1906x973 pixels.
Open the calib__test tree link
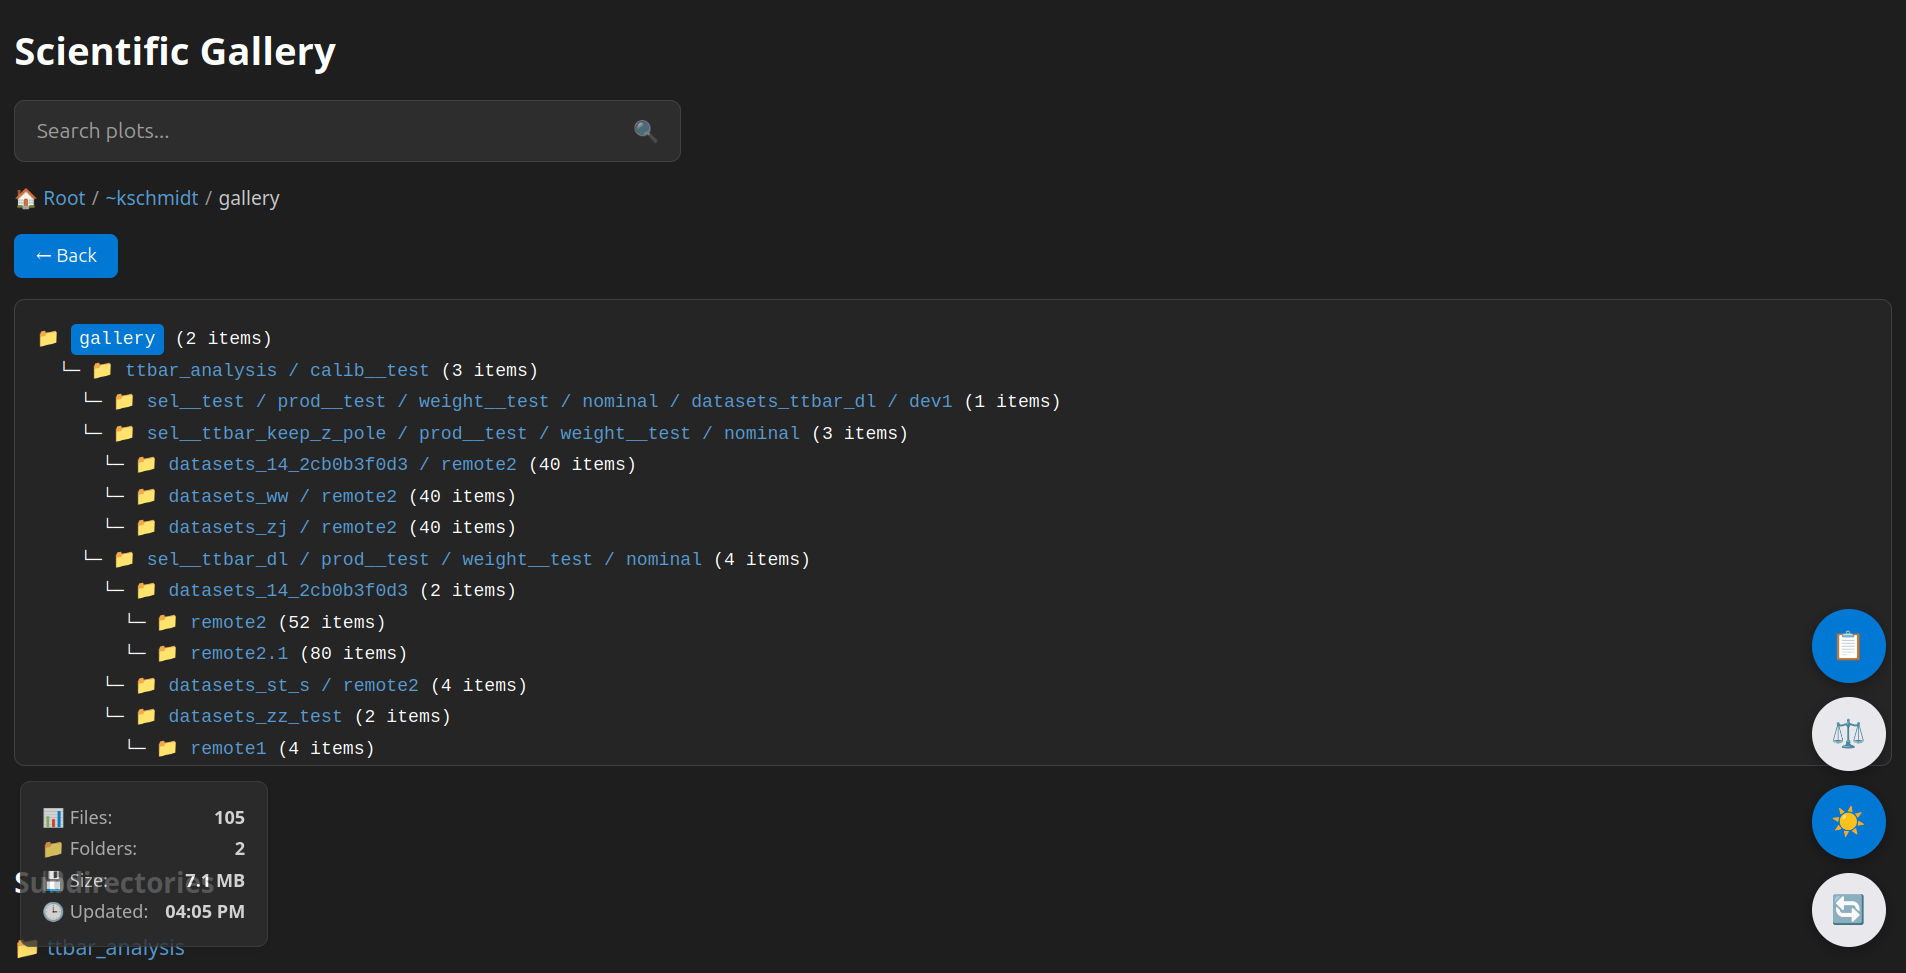[369, 370]
